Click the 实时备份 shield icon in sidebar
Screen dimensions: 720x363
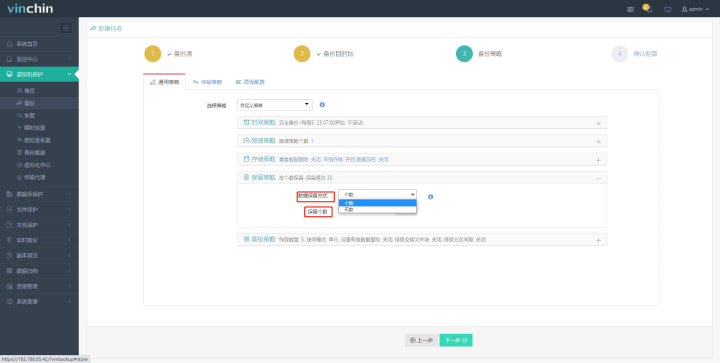pos(10,240)
